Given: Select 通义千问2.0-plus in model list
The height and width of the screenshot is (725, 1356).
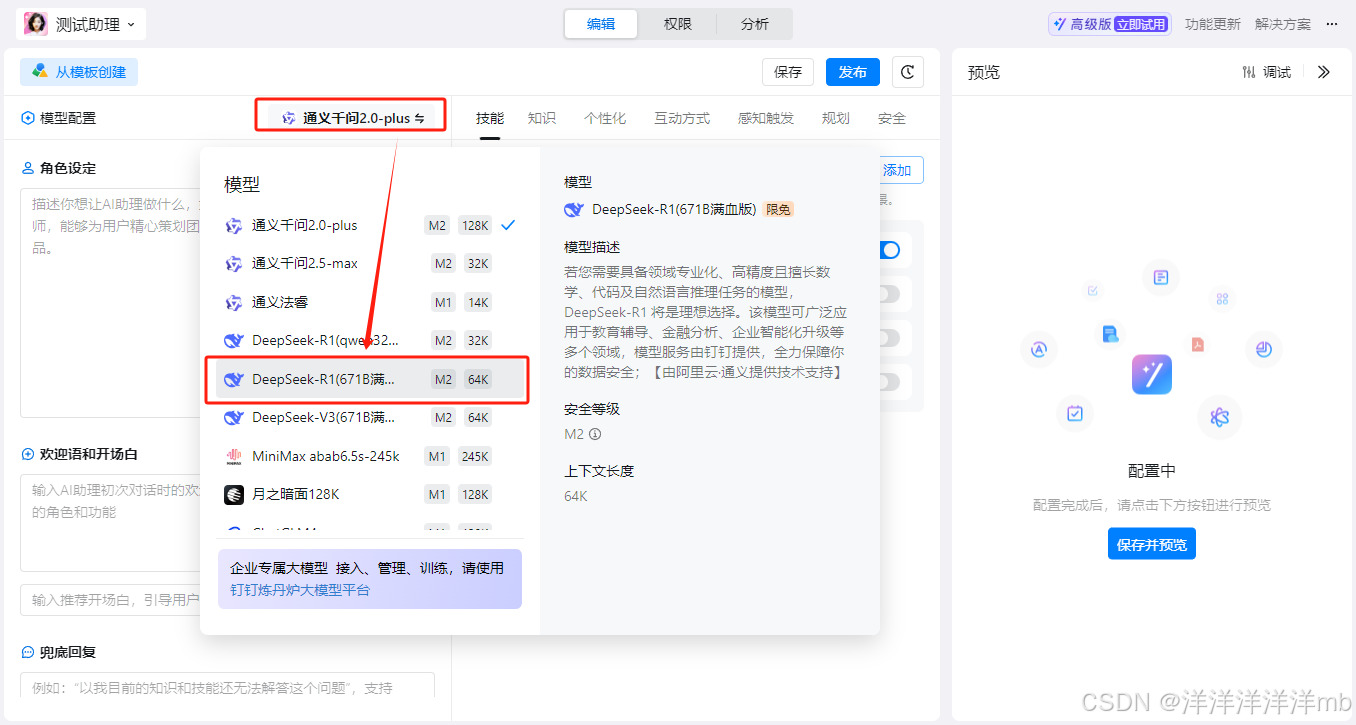Looking at the screenshot, I should [369, 225].
